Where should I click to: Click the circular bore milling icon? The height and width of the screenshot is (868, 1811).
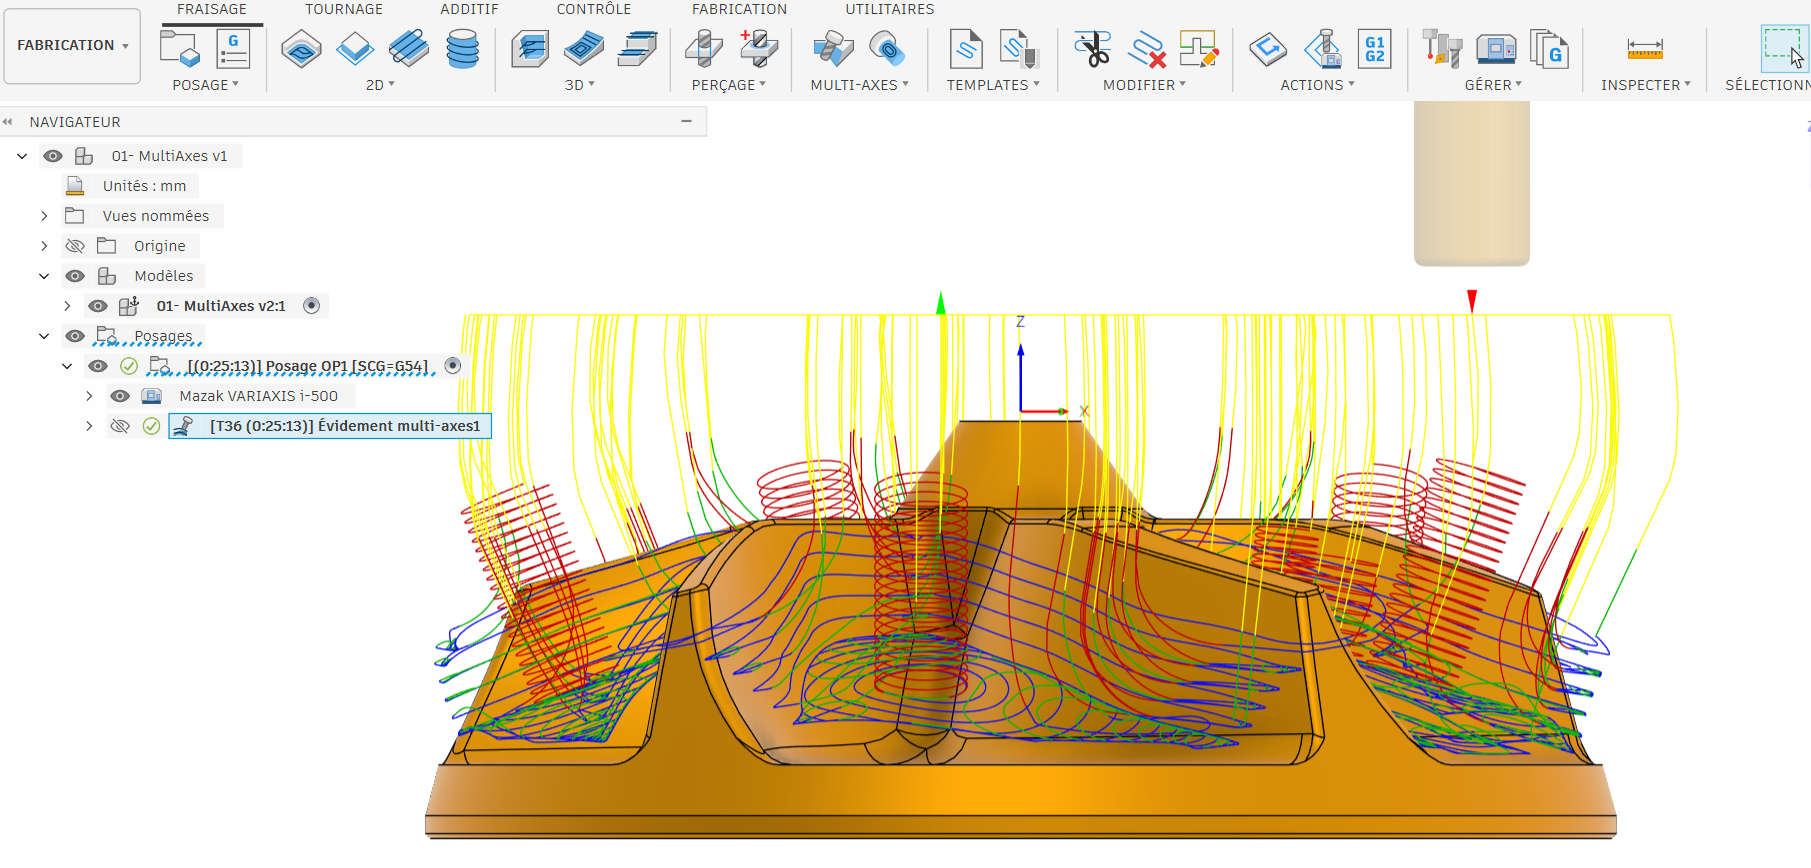pos(462,48)
